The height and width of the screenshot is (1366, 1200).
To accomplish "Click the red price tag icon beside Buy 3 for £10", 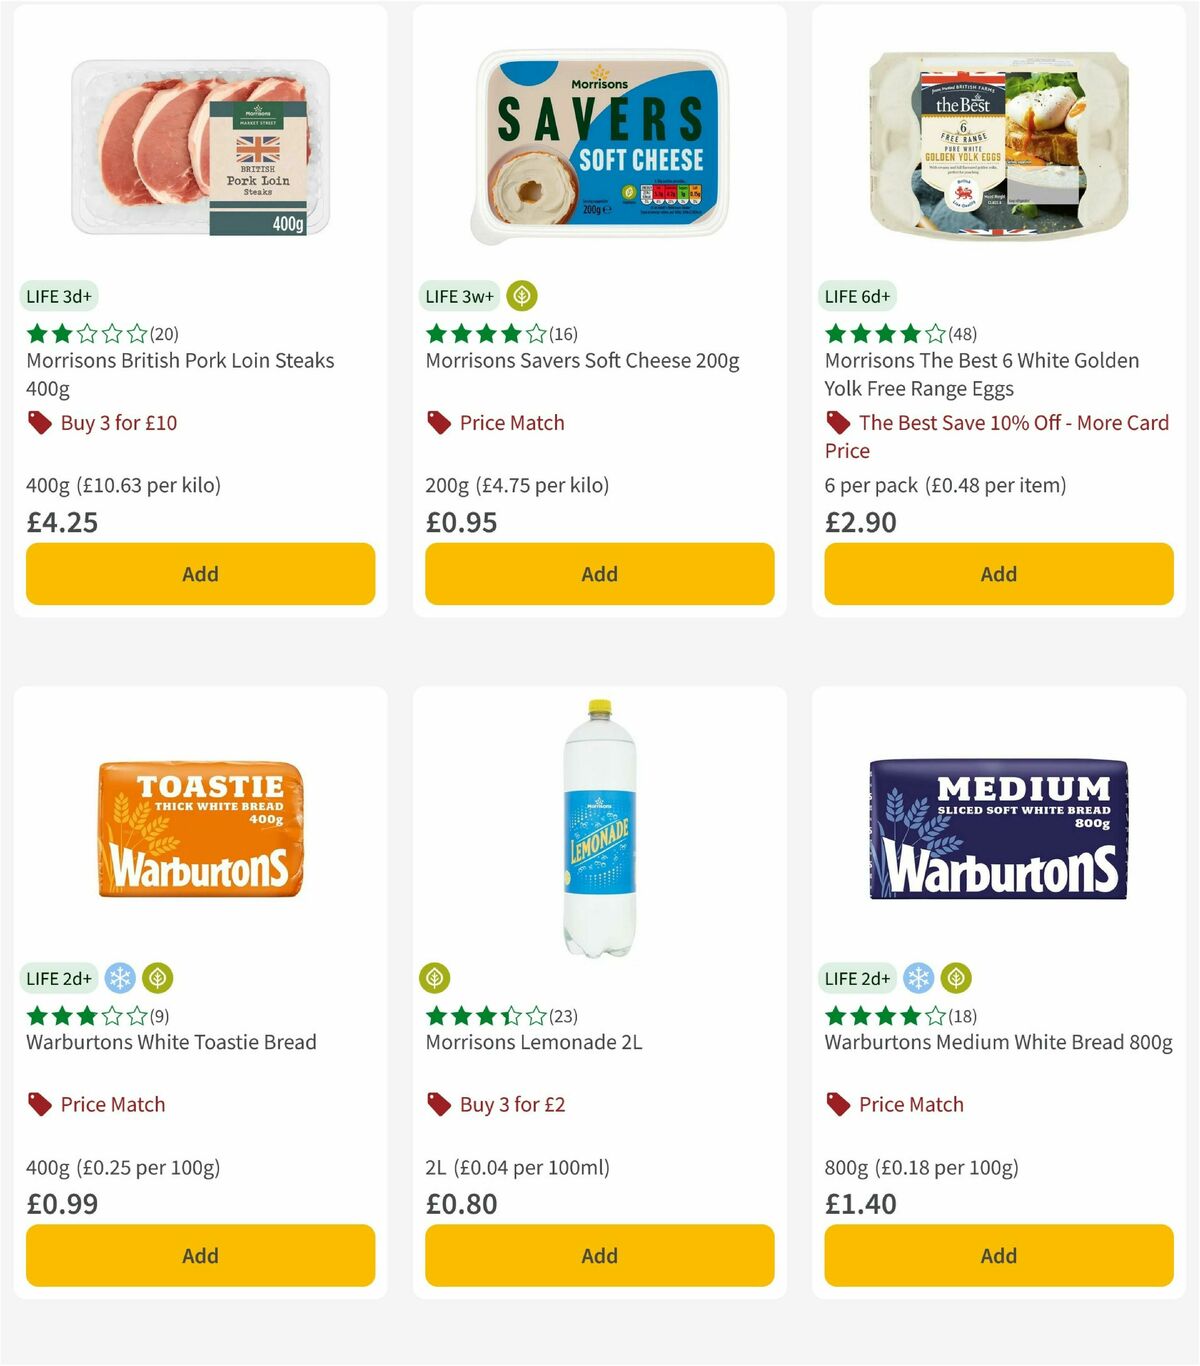I will pos(39,423).
